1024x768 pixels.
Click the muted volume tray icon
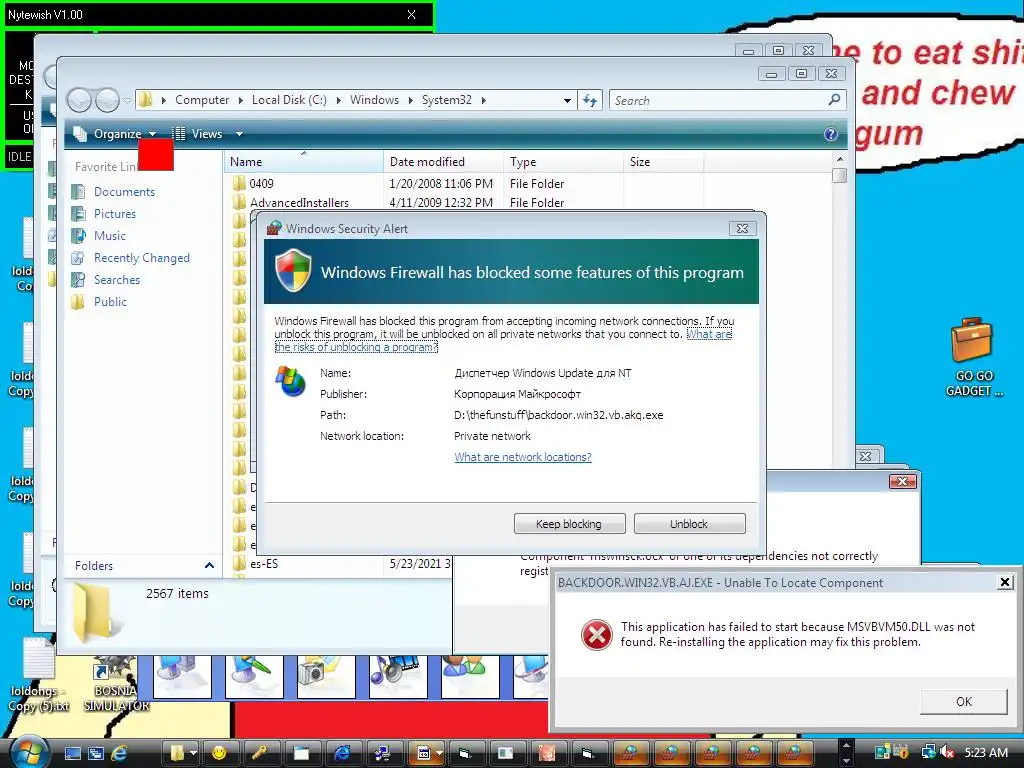coord(947,753)
